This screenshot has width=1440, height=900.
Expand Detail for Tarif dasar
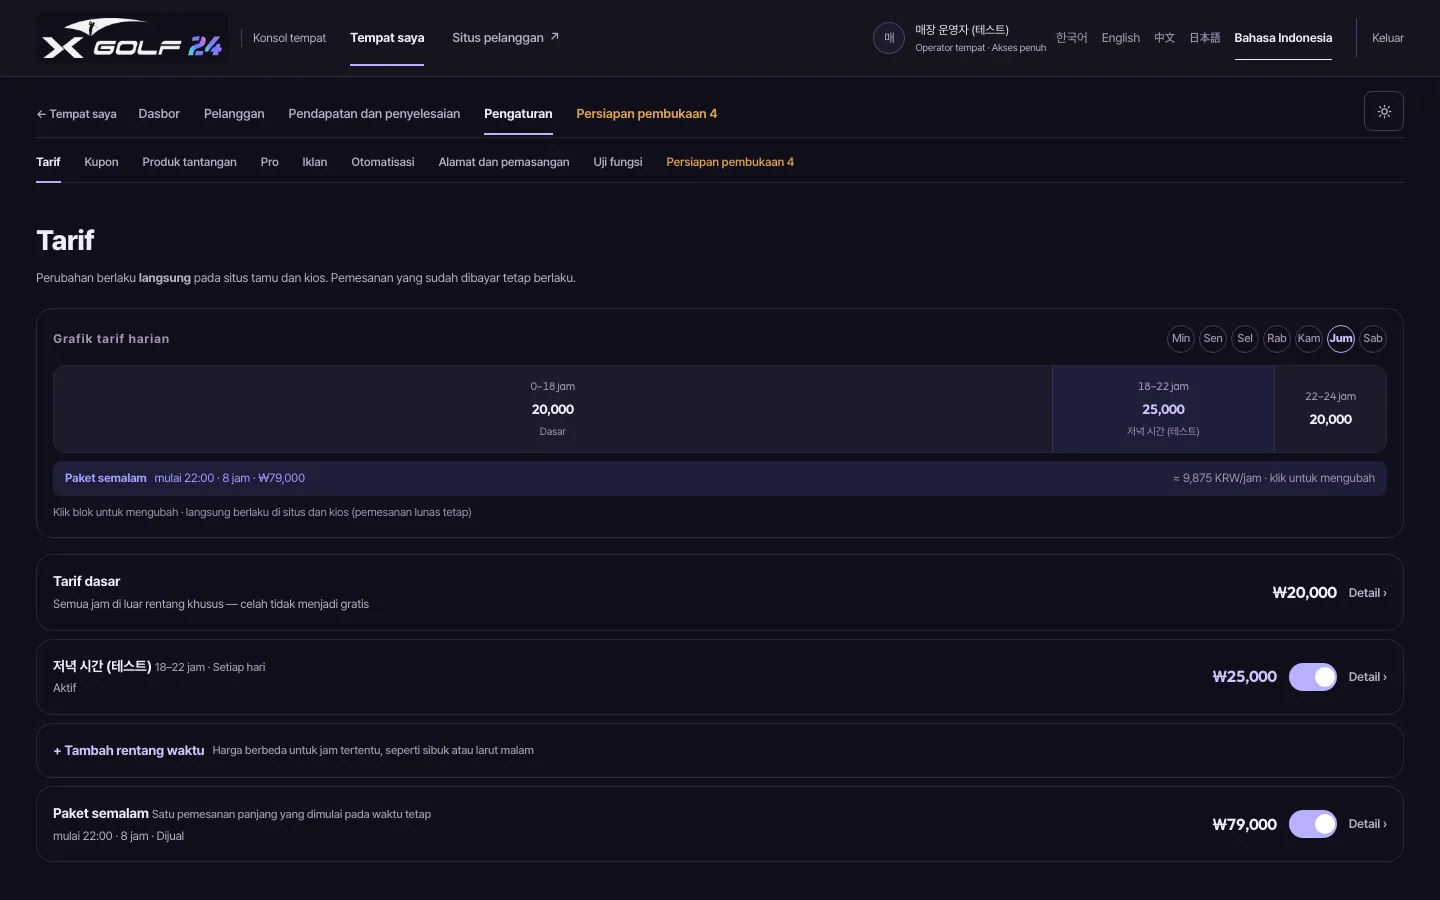1367,593
